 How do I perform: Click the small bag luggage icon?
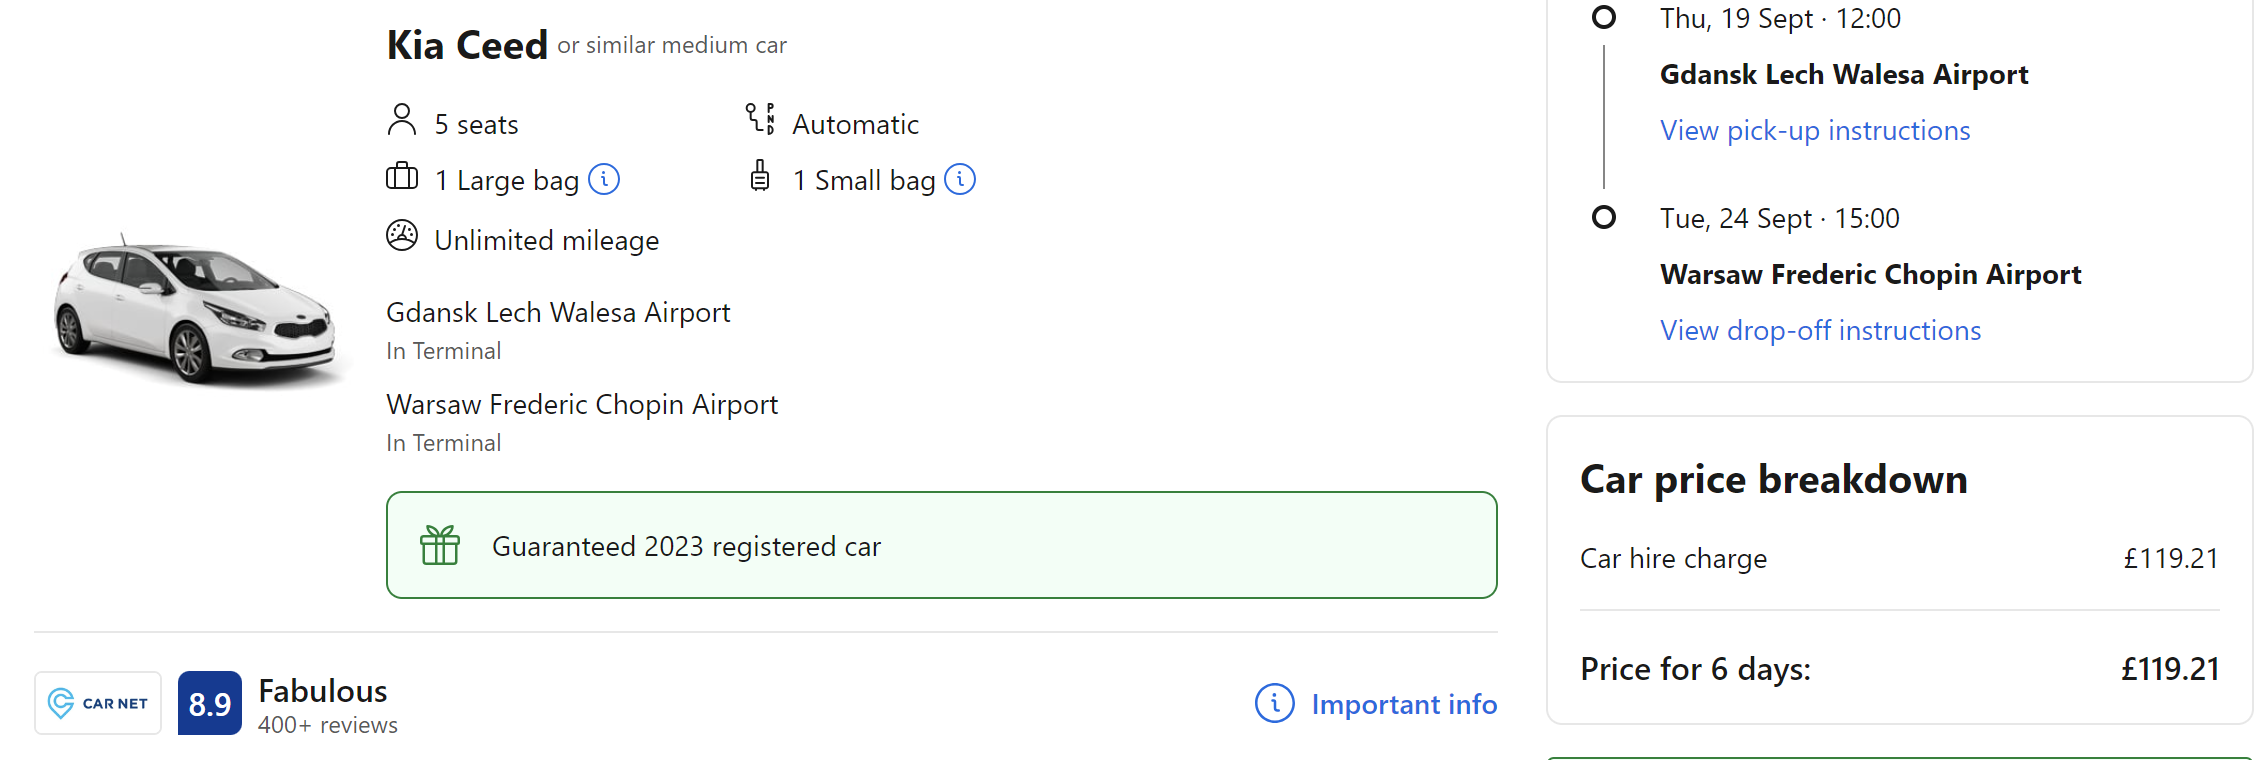click(760, 176)
